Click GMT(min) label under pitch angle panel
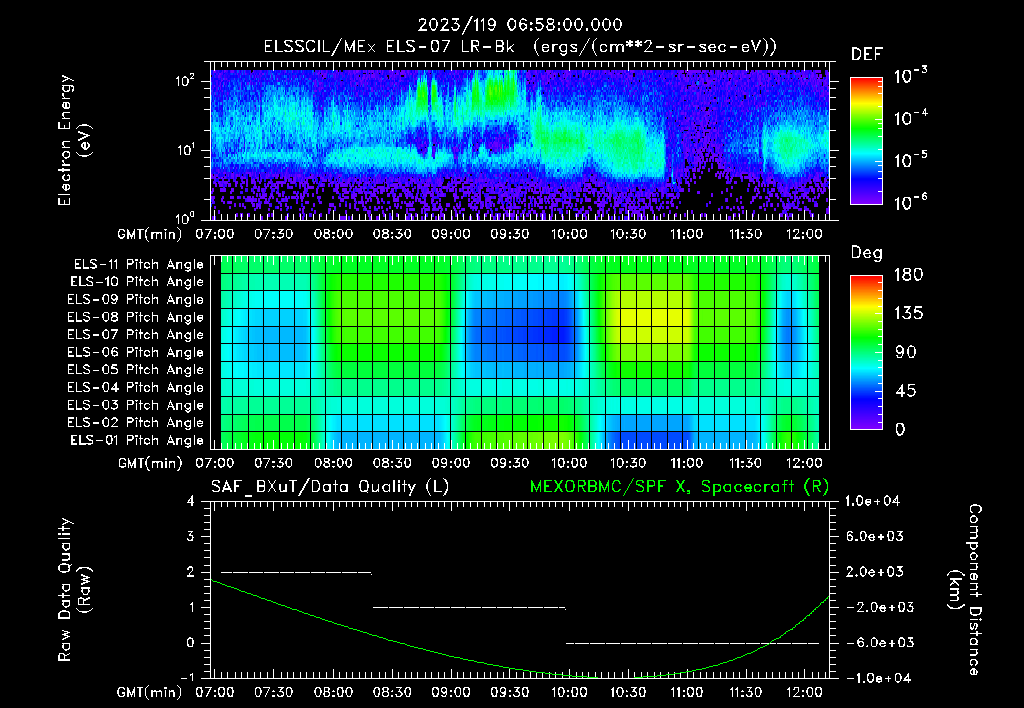 point(150,464)
